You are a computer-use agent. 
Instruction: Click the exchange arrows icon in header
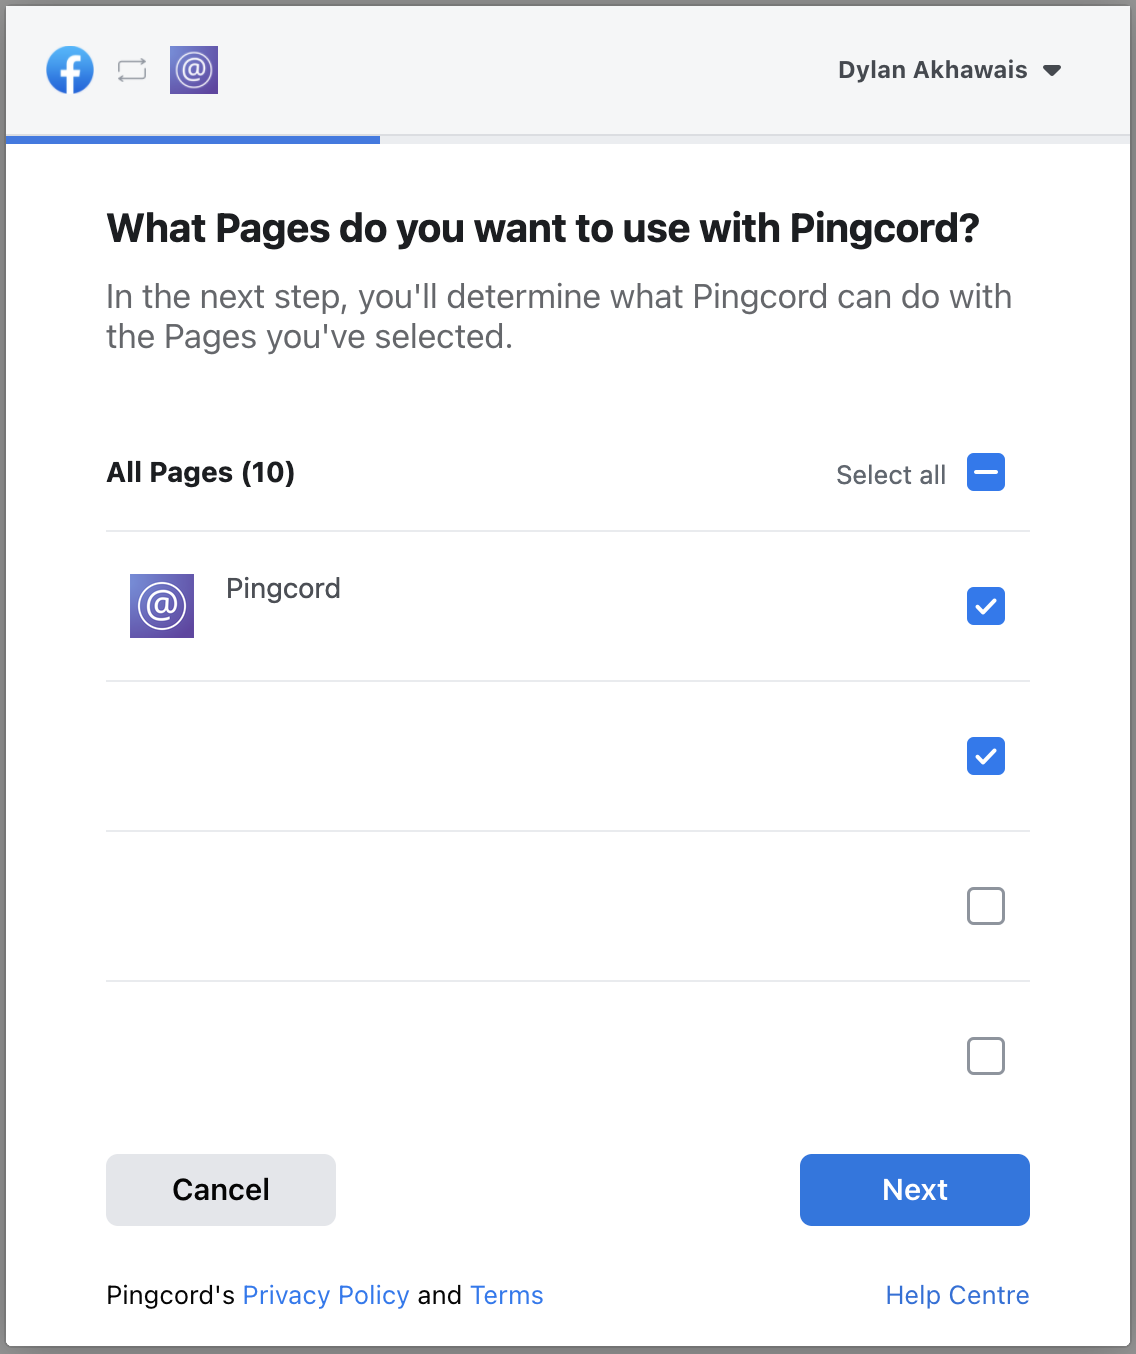pyautogui.click(x=132, y=70)
